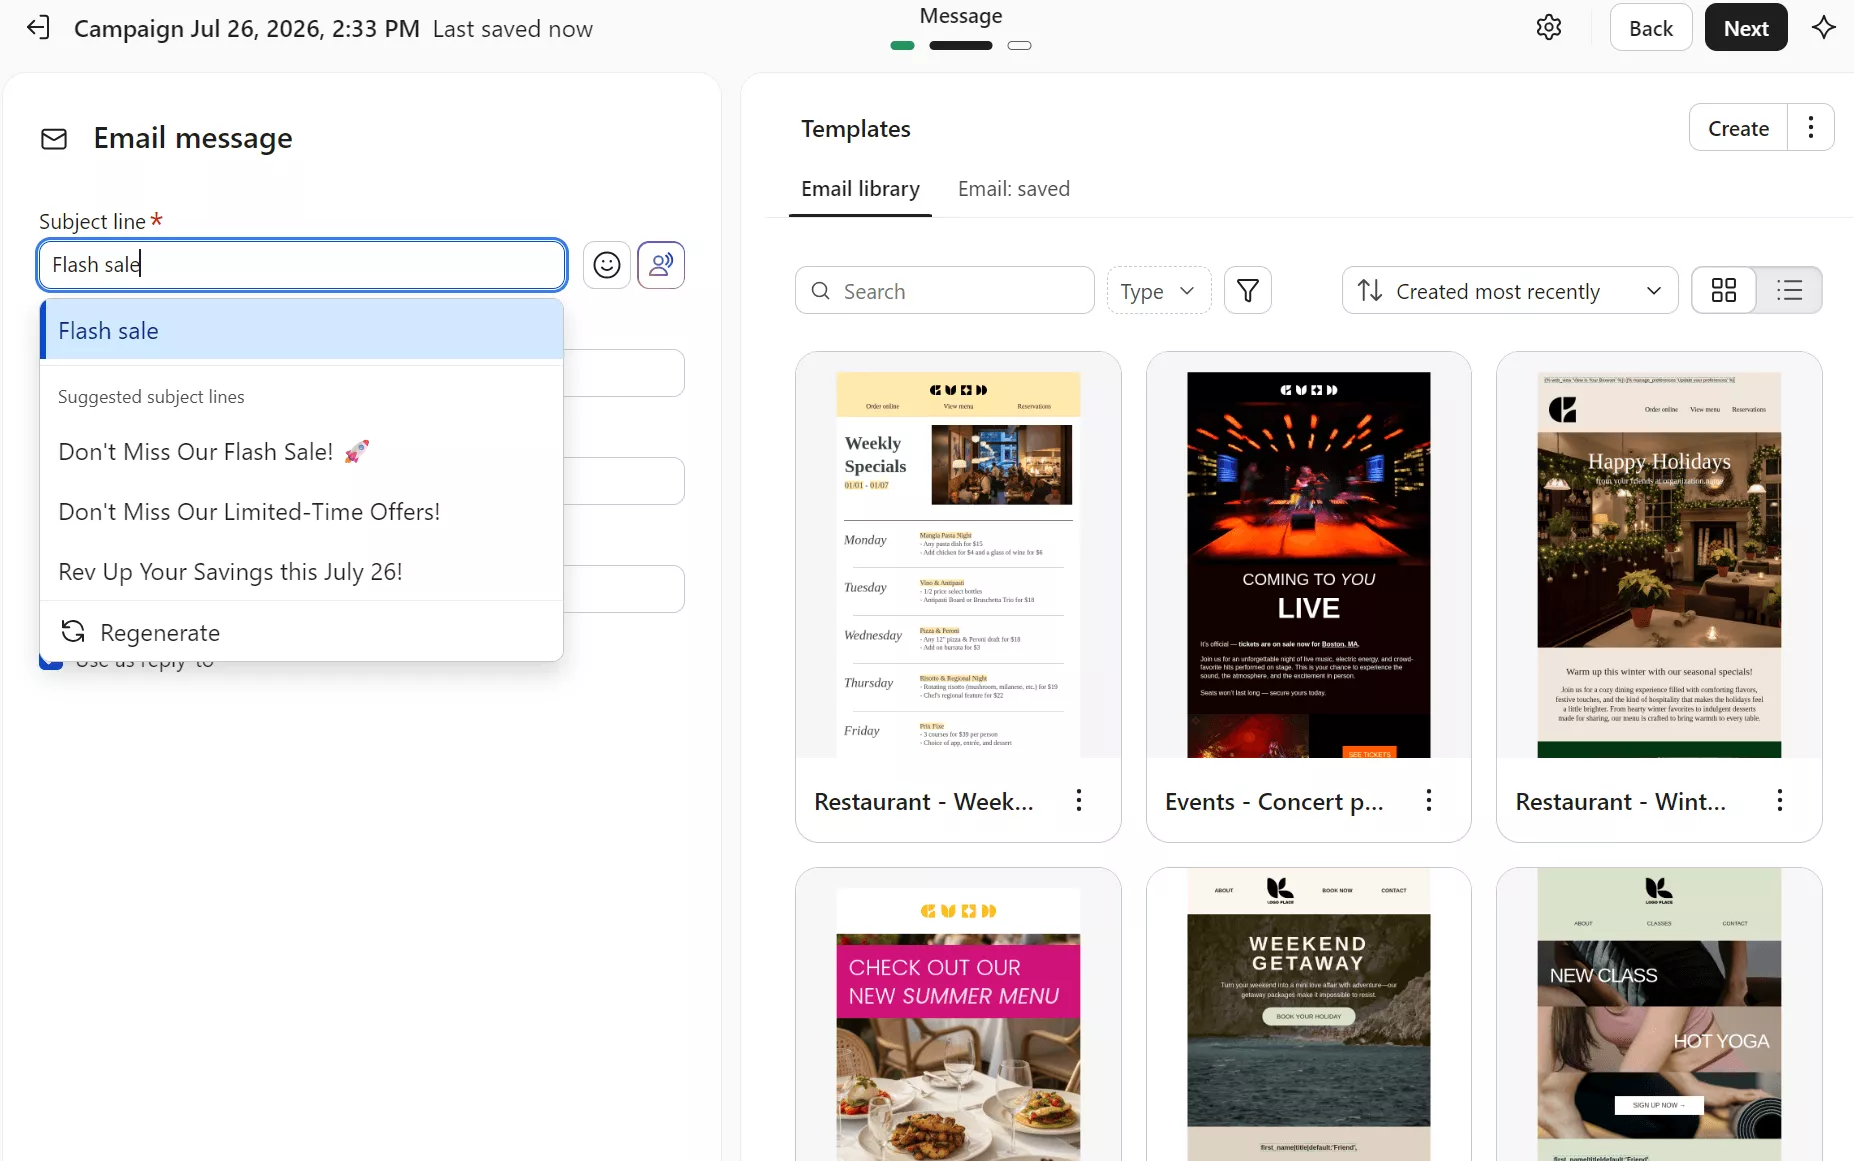Image resolution: width=1854 pixels, height=1161 pixels.
Task: Click the campaign title text
Action: pyautogui.click(x=247, y=29)
